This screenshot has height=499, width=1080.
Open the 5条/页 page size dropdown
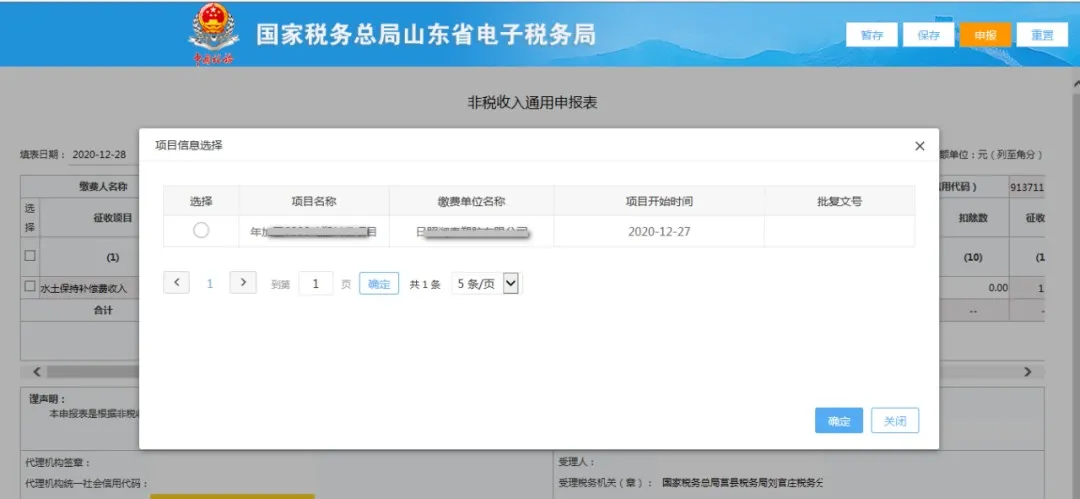(487, 284)
